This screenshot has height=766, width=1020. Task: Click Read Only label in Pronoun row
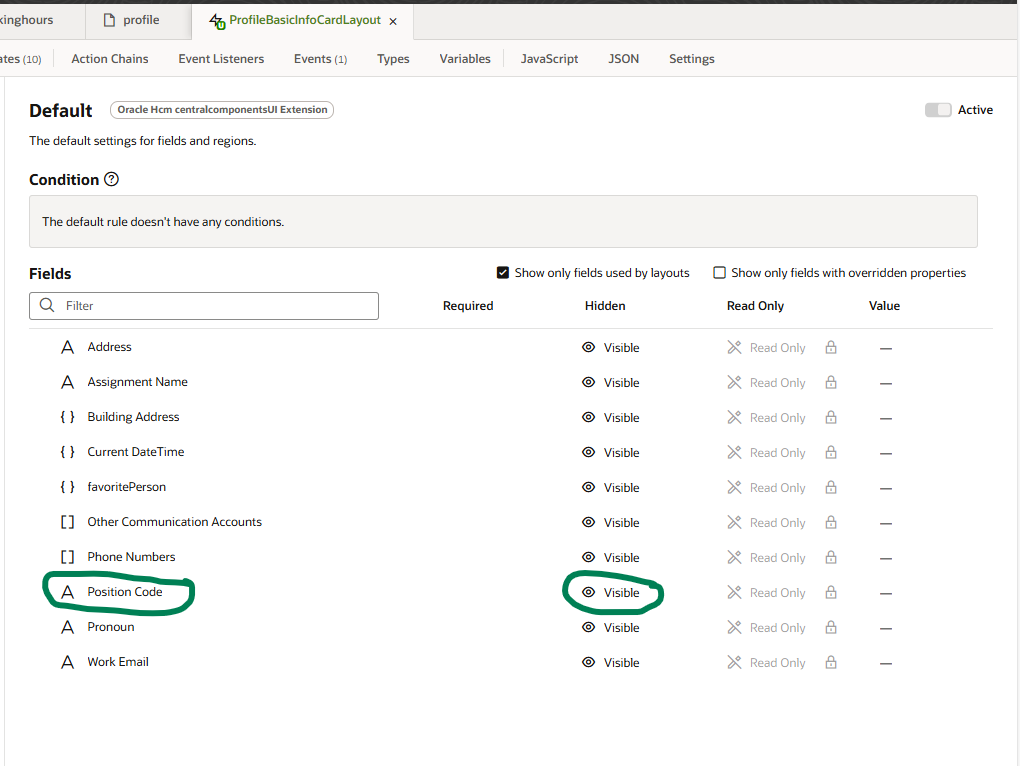coord(777,627)
